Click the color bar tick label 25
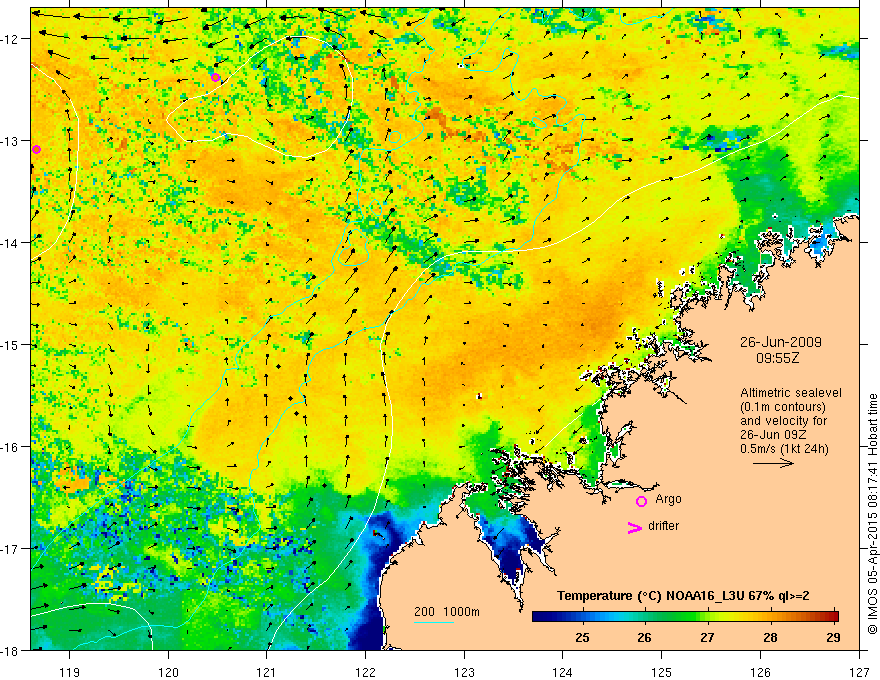 [x=582, y=637]
